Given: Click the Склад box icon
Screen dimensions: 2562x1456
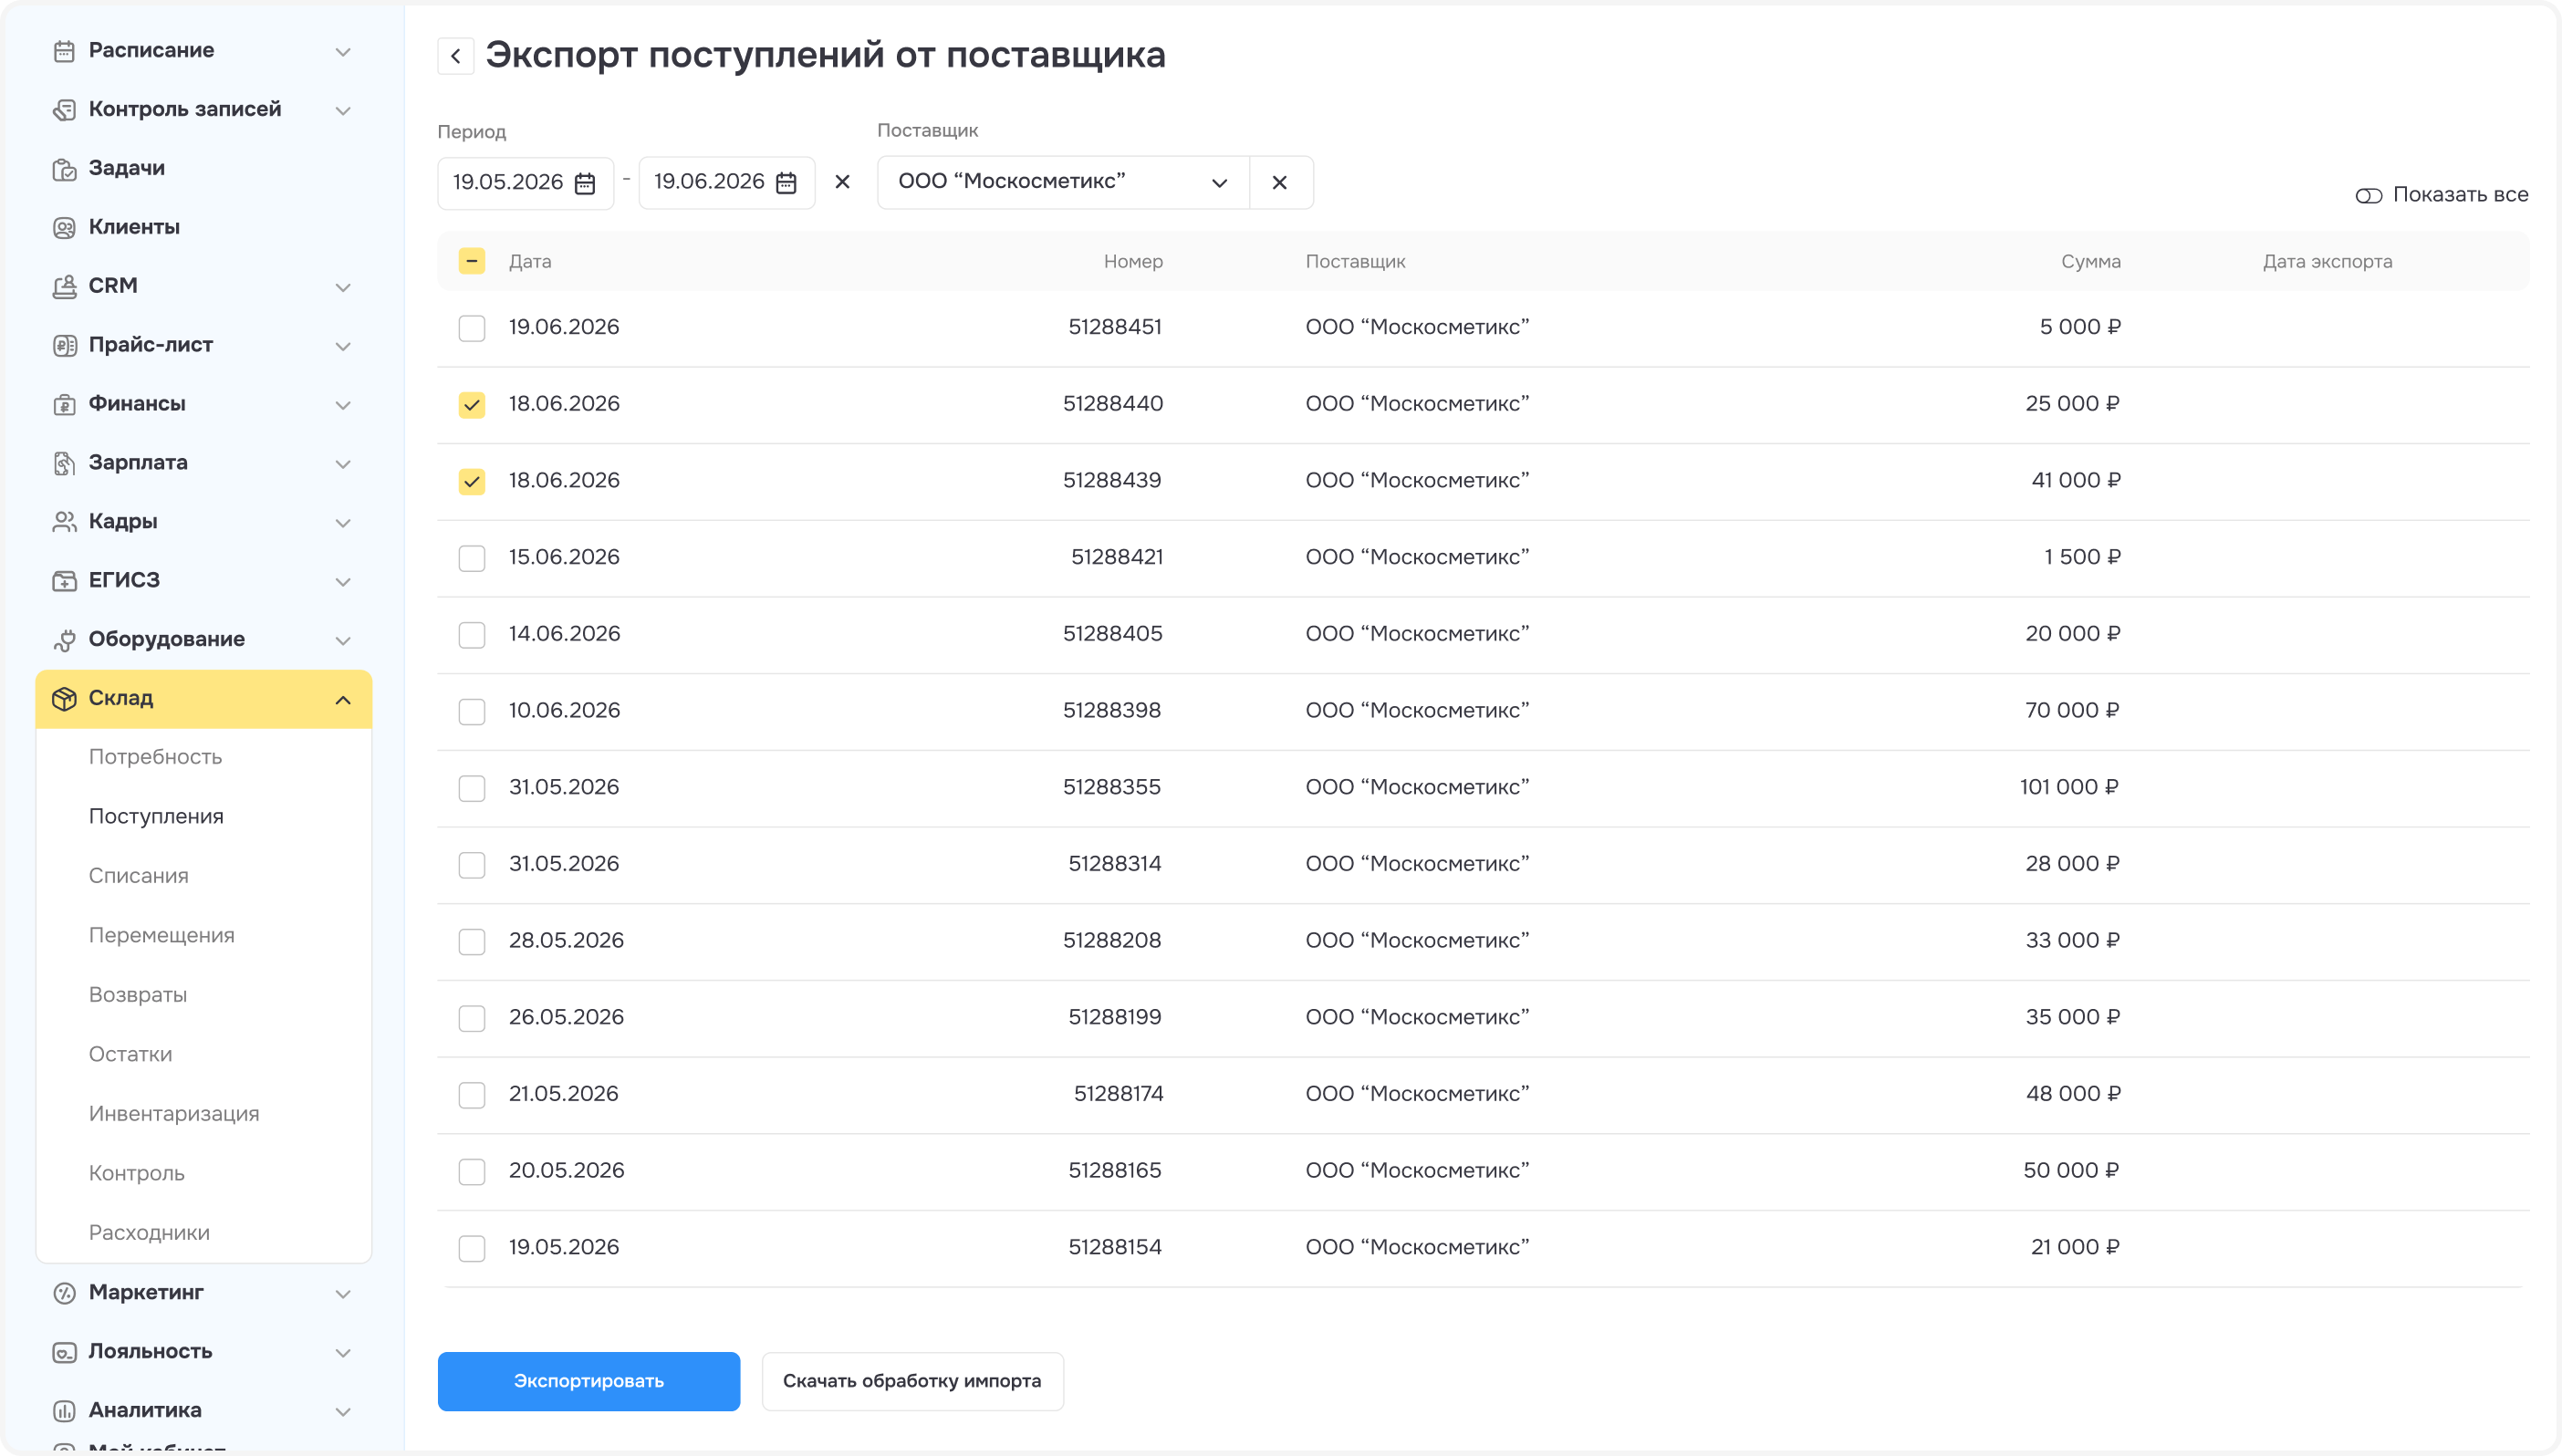Looking at the screenshot, I should point(64,698).
